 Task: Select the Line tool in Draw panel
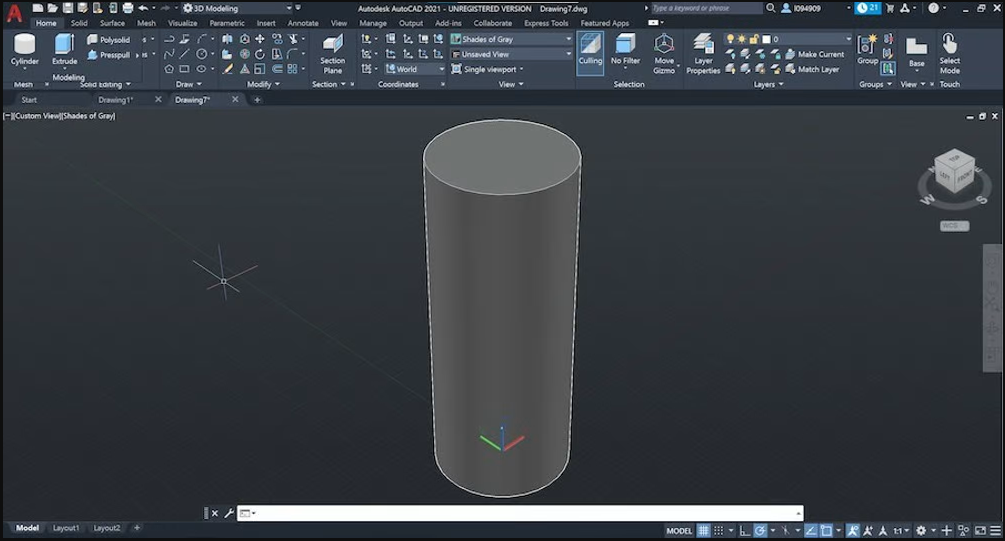pos(185,54)
